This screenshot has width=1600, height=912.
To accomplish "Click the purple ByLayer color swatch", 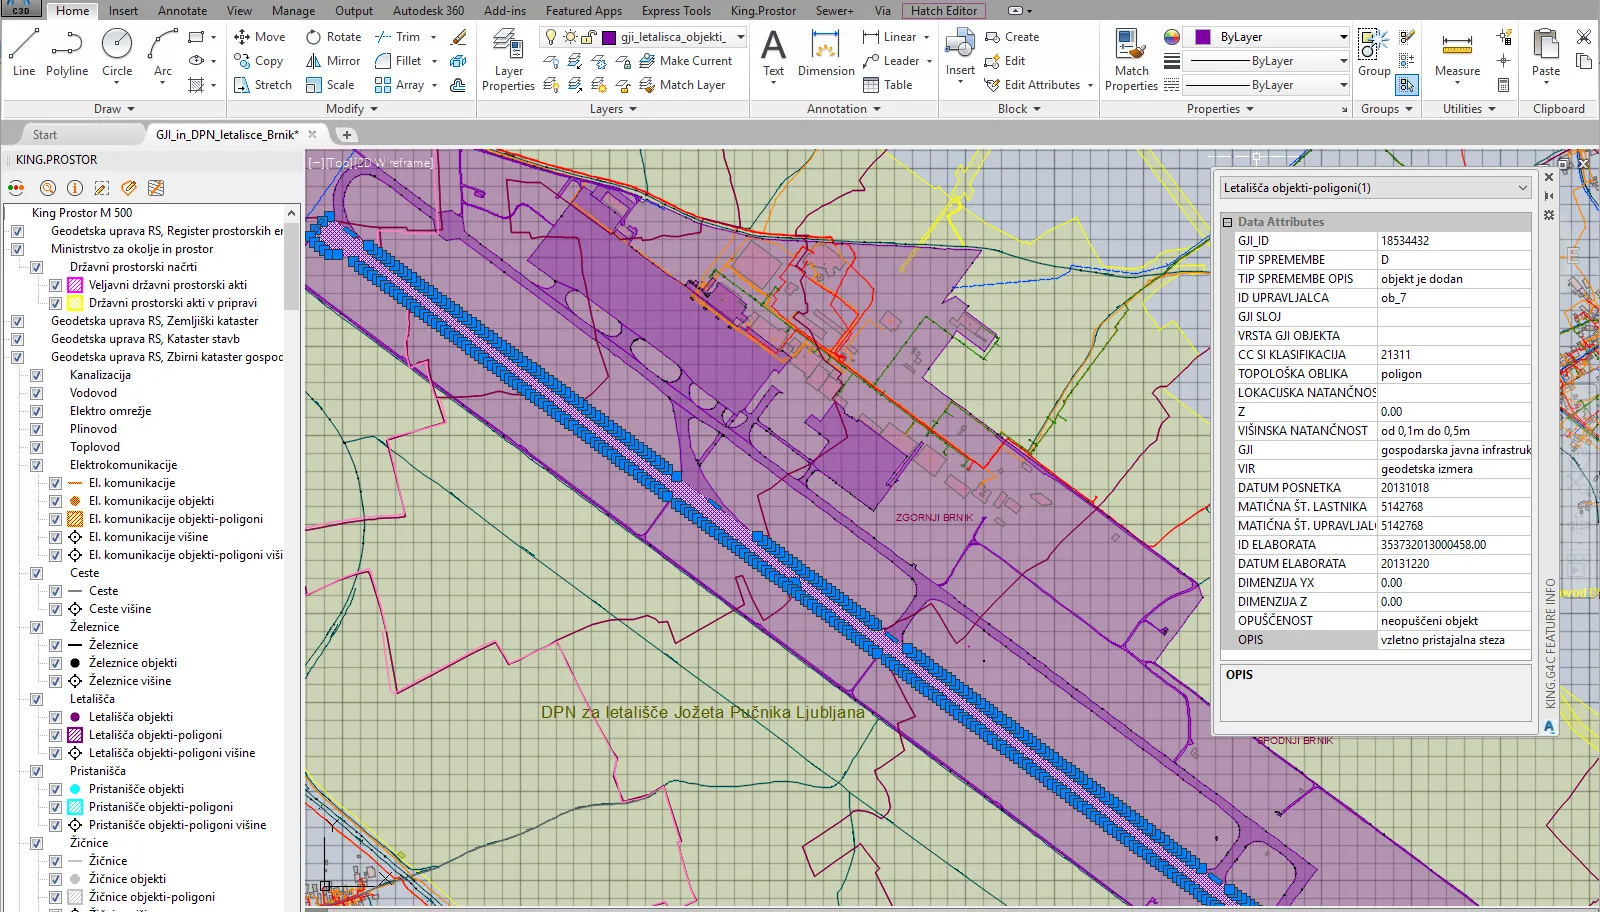I will pos(1202,37).
